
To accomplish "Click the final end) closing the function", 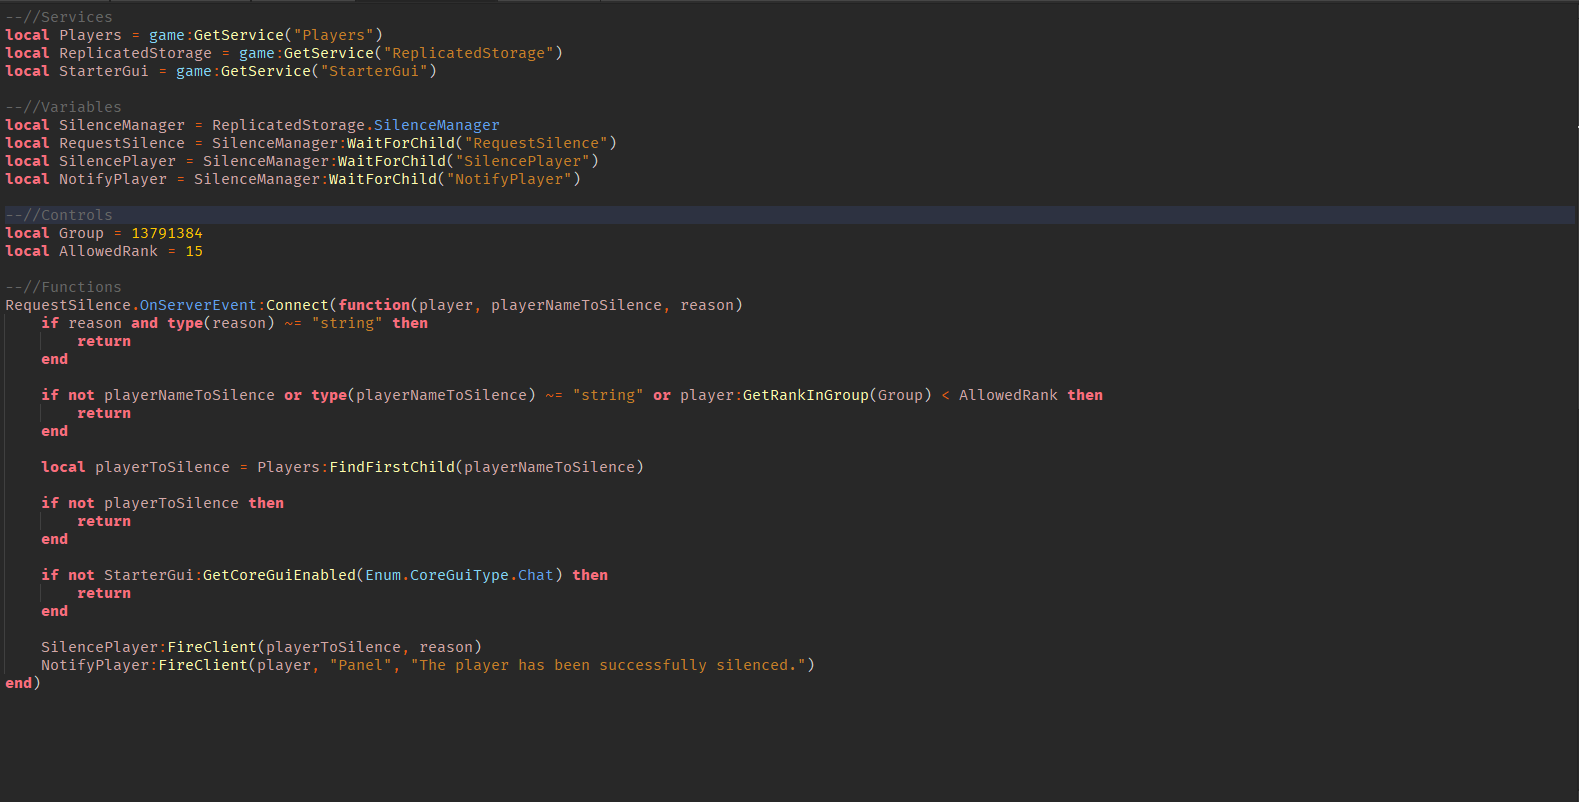I will pyautogui.click(x=23, y=683).
